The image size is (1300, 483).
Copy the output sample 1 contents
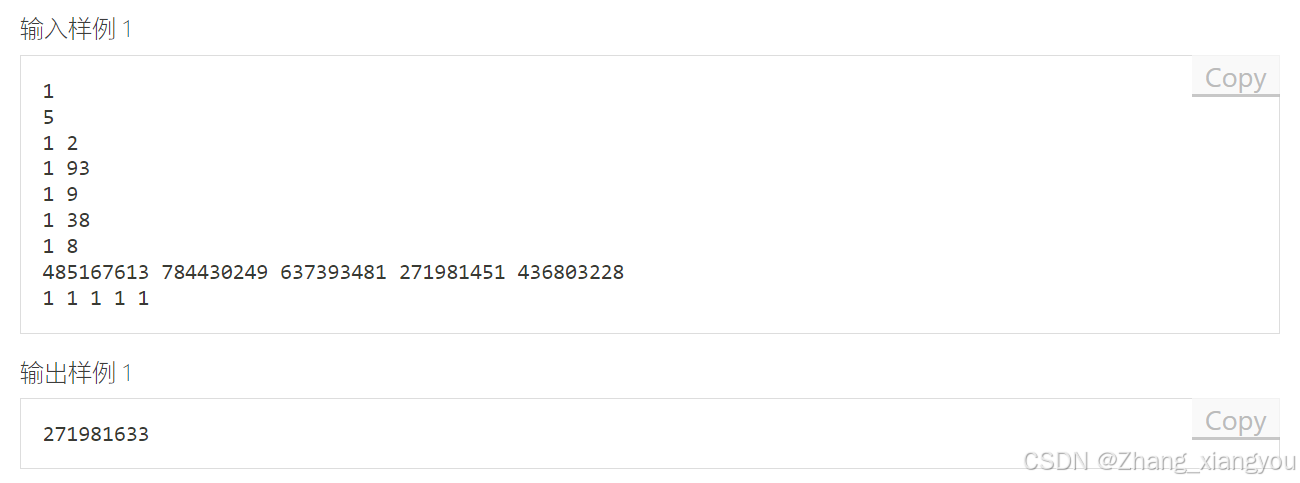click(x=1235, y=421)
